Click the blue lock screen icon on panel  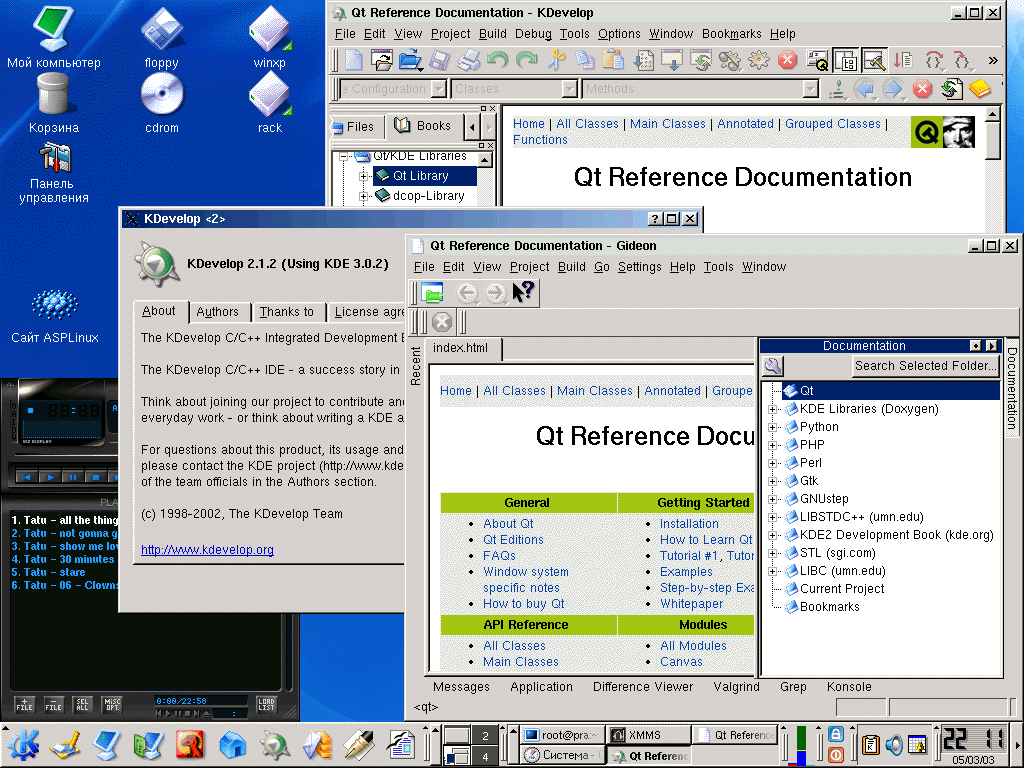coord(836,734)
